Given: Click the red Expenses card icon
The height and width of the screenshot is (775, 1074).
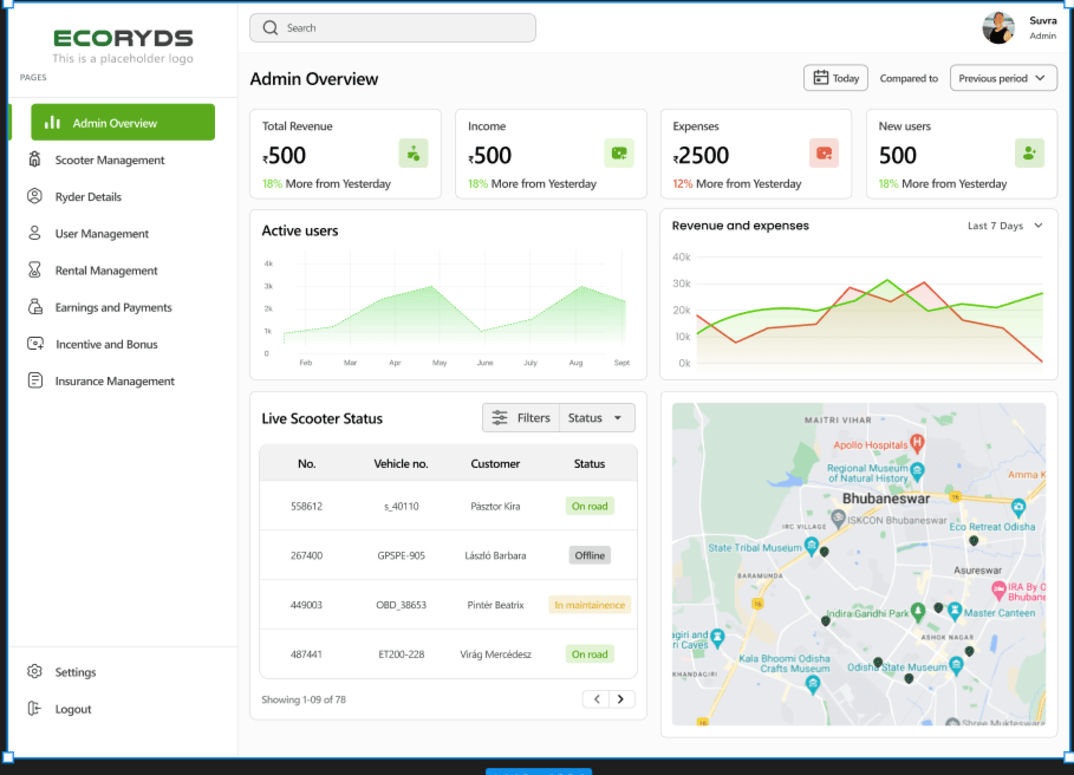Looking at the screenshot, I should pos(824,153).
